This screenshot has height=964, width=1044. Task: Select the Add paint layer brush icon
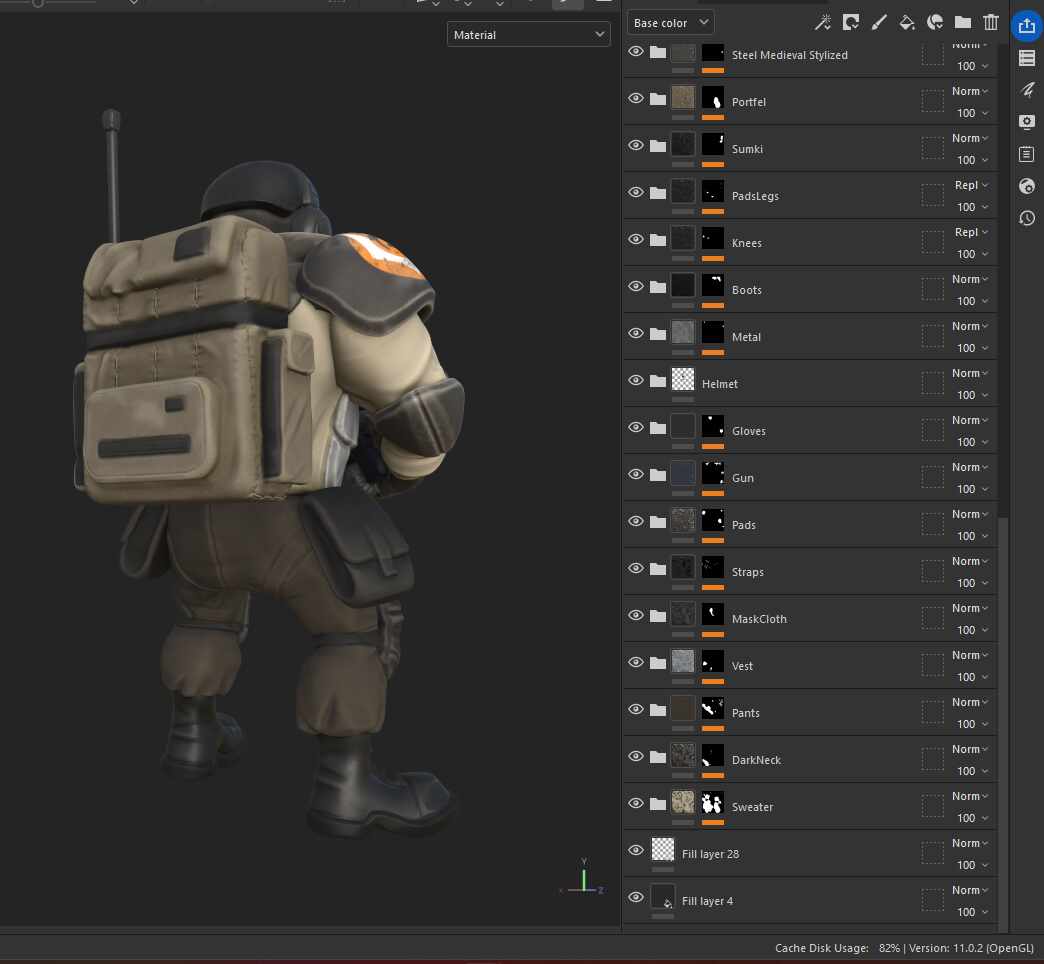coord(879,22)
